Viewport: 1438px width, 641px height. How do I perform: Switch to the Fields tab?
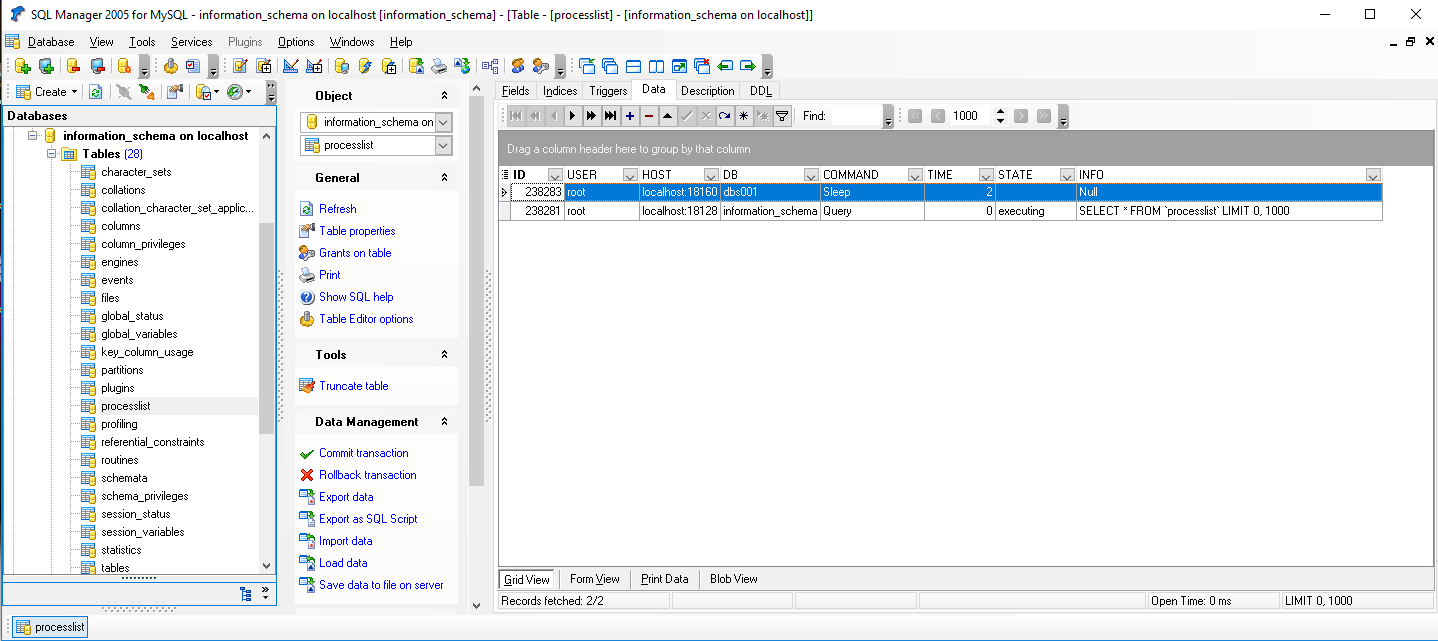coord(516,90)
